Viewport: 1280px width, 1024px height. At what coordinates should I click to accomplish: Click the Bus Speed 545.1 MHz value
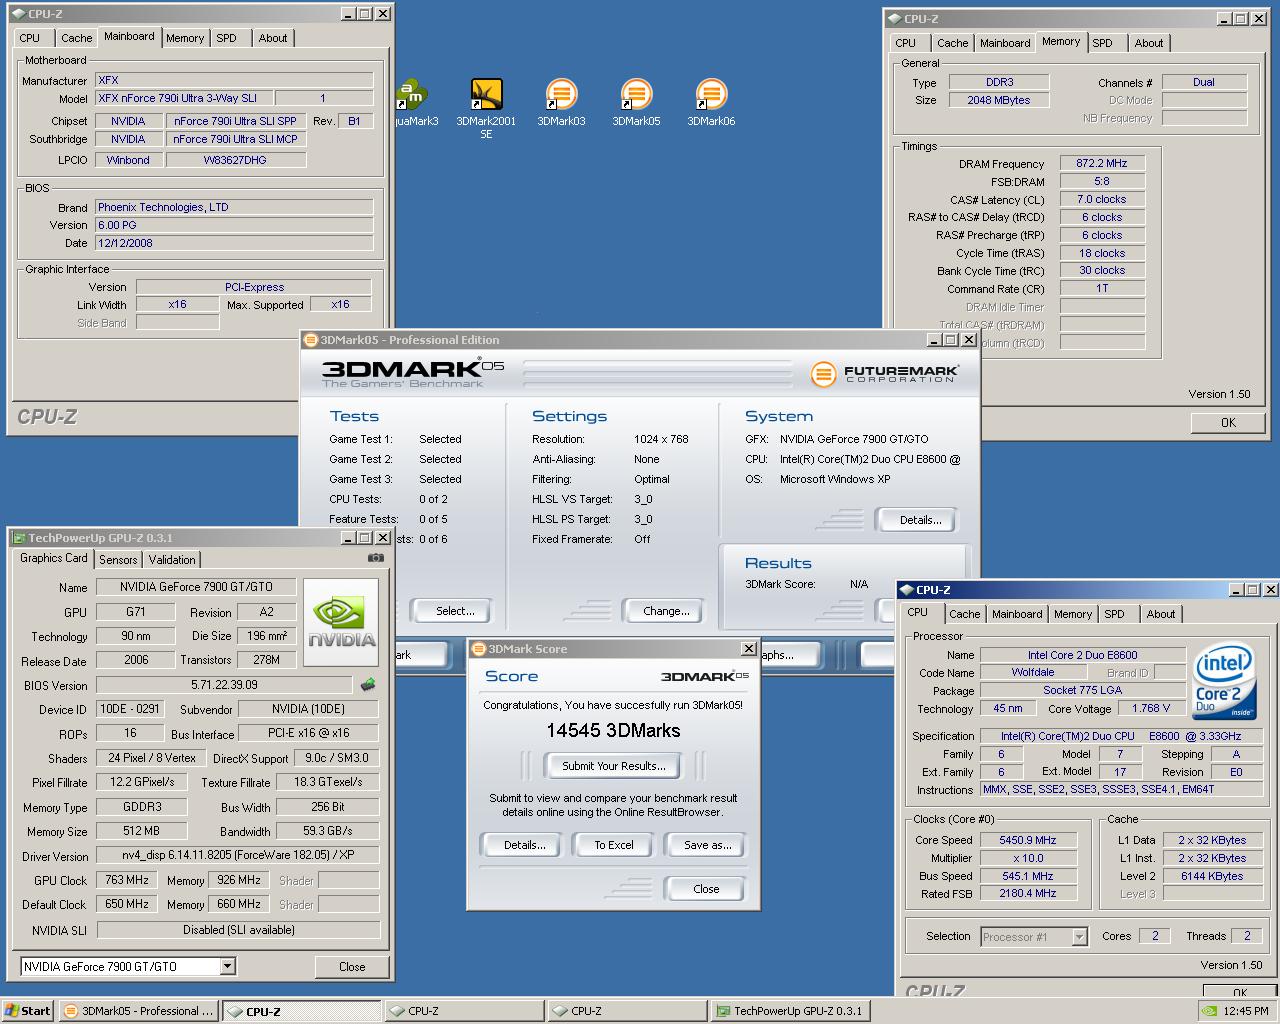click(1028, 876)
